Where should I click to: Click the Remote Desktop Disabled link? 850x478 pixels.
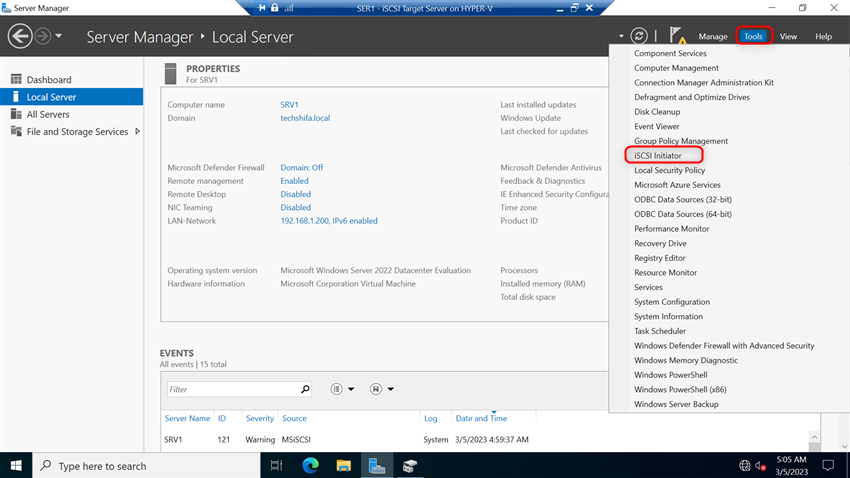pyautogui.click(x=295, y=194)
